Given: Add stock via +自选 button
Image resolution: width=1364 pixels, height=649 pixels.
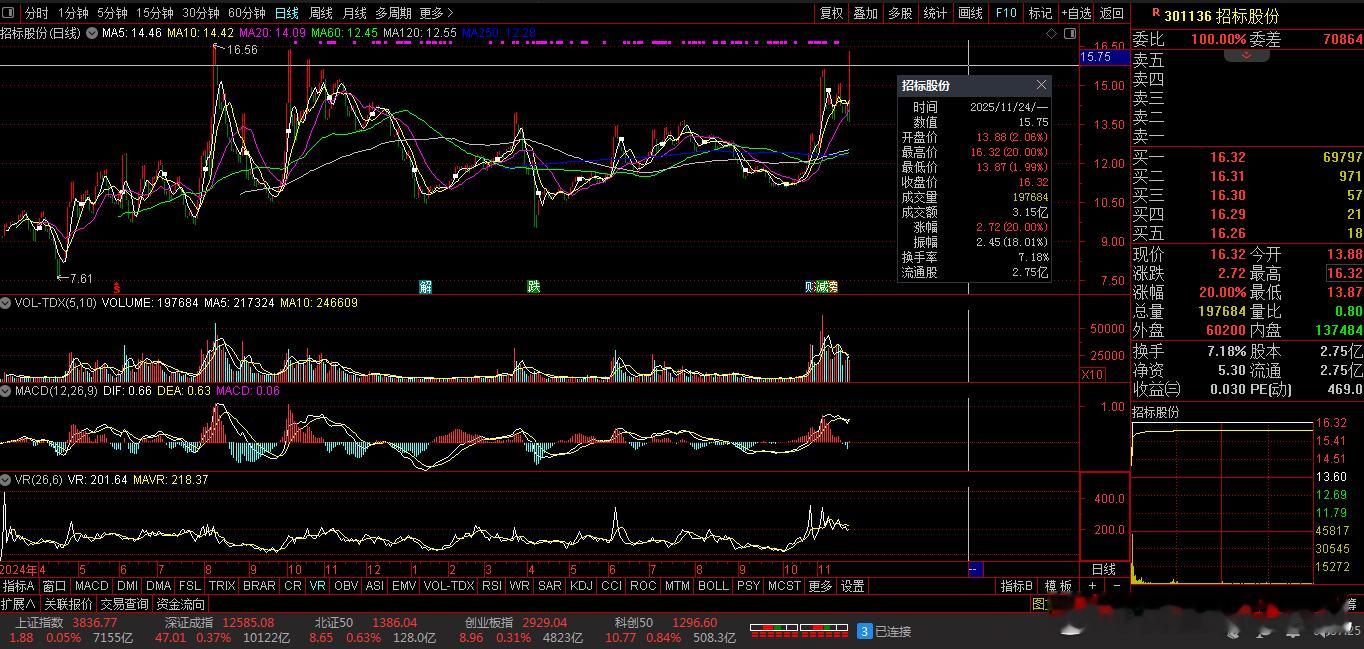Looking at the screenshot, I should [x=1076, y=13].
